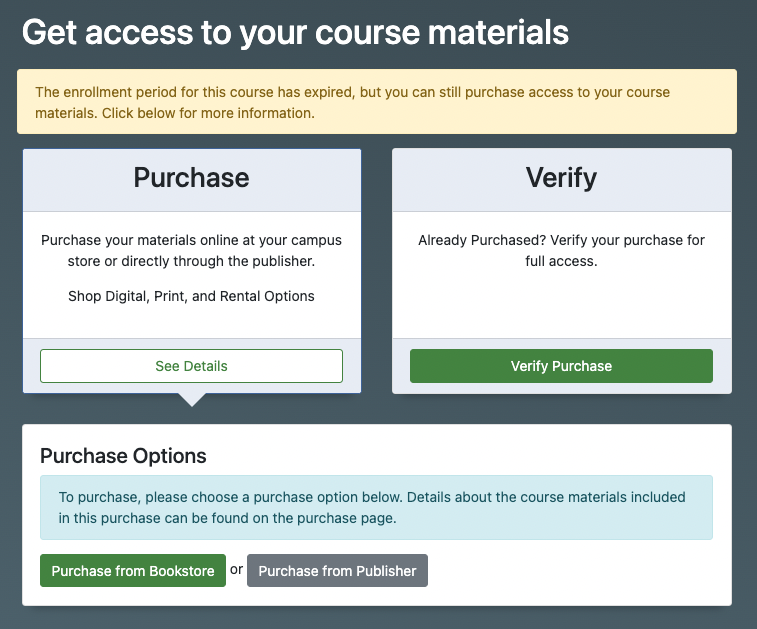Select the Verify card heading
Viewport: 757px width, 629px height.
click(561, 178)
